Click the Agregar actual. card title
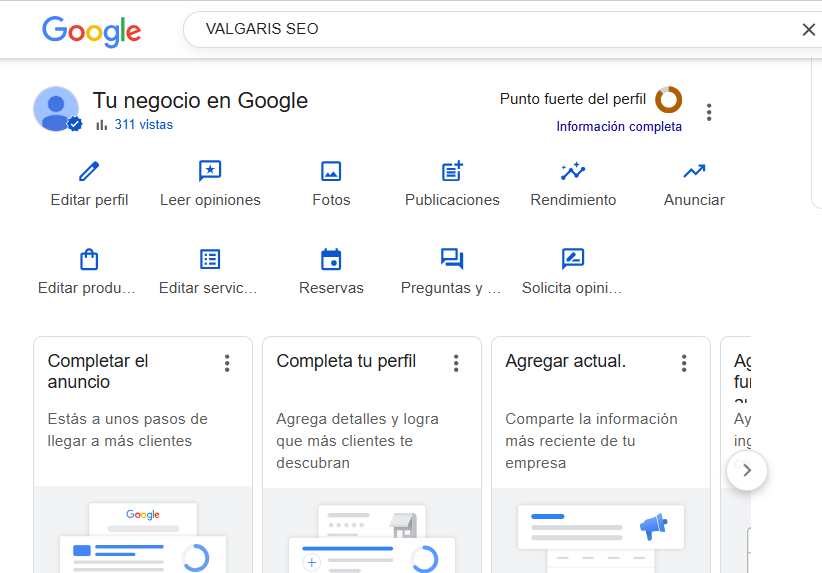Screen dimensions: 822x573 point(566,361)
